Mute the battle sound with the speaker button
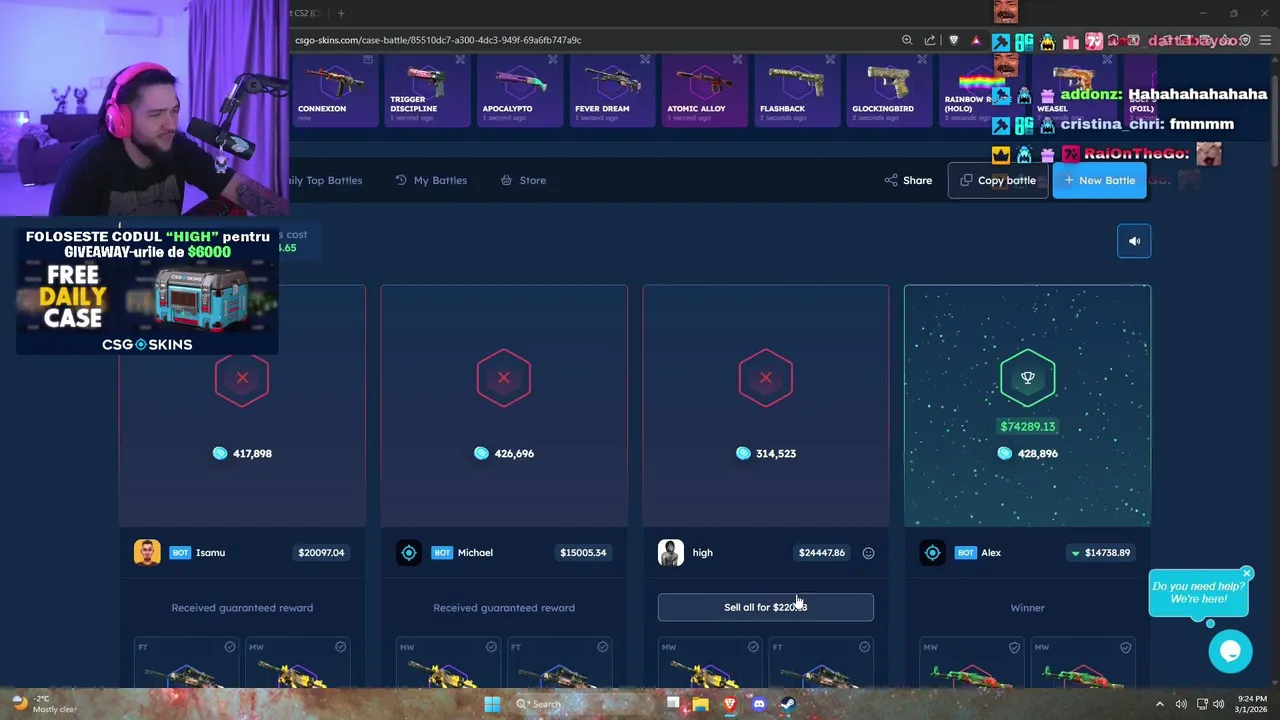1280x720 pixels. click(x=1134, y=241)
